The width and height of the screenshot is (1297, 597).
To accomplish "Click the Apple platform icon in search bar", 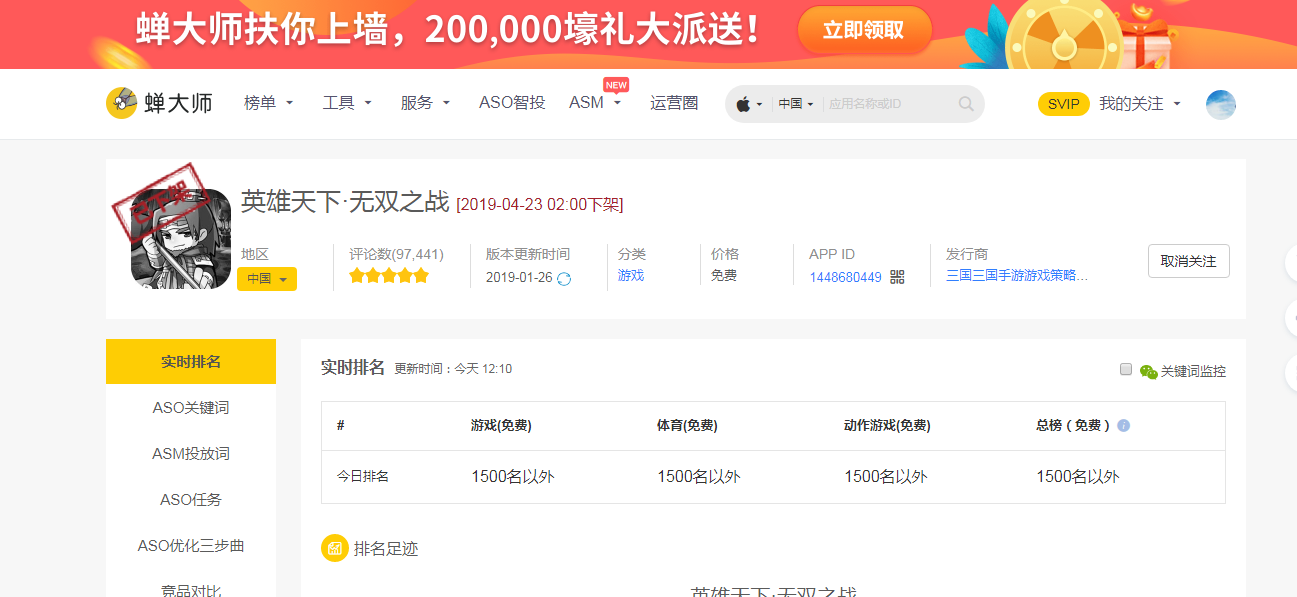I will (743, 104).
